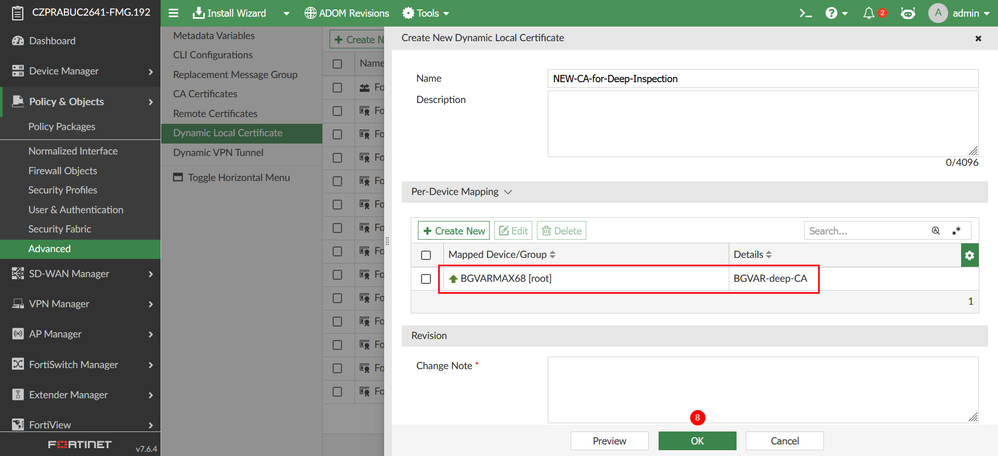
Task: Click Create New in Per-Device Mapping
Action: (x=454, y=231)
